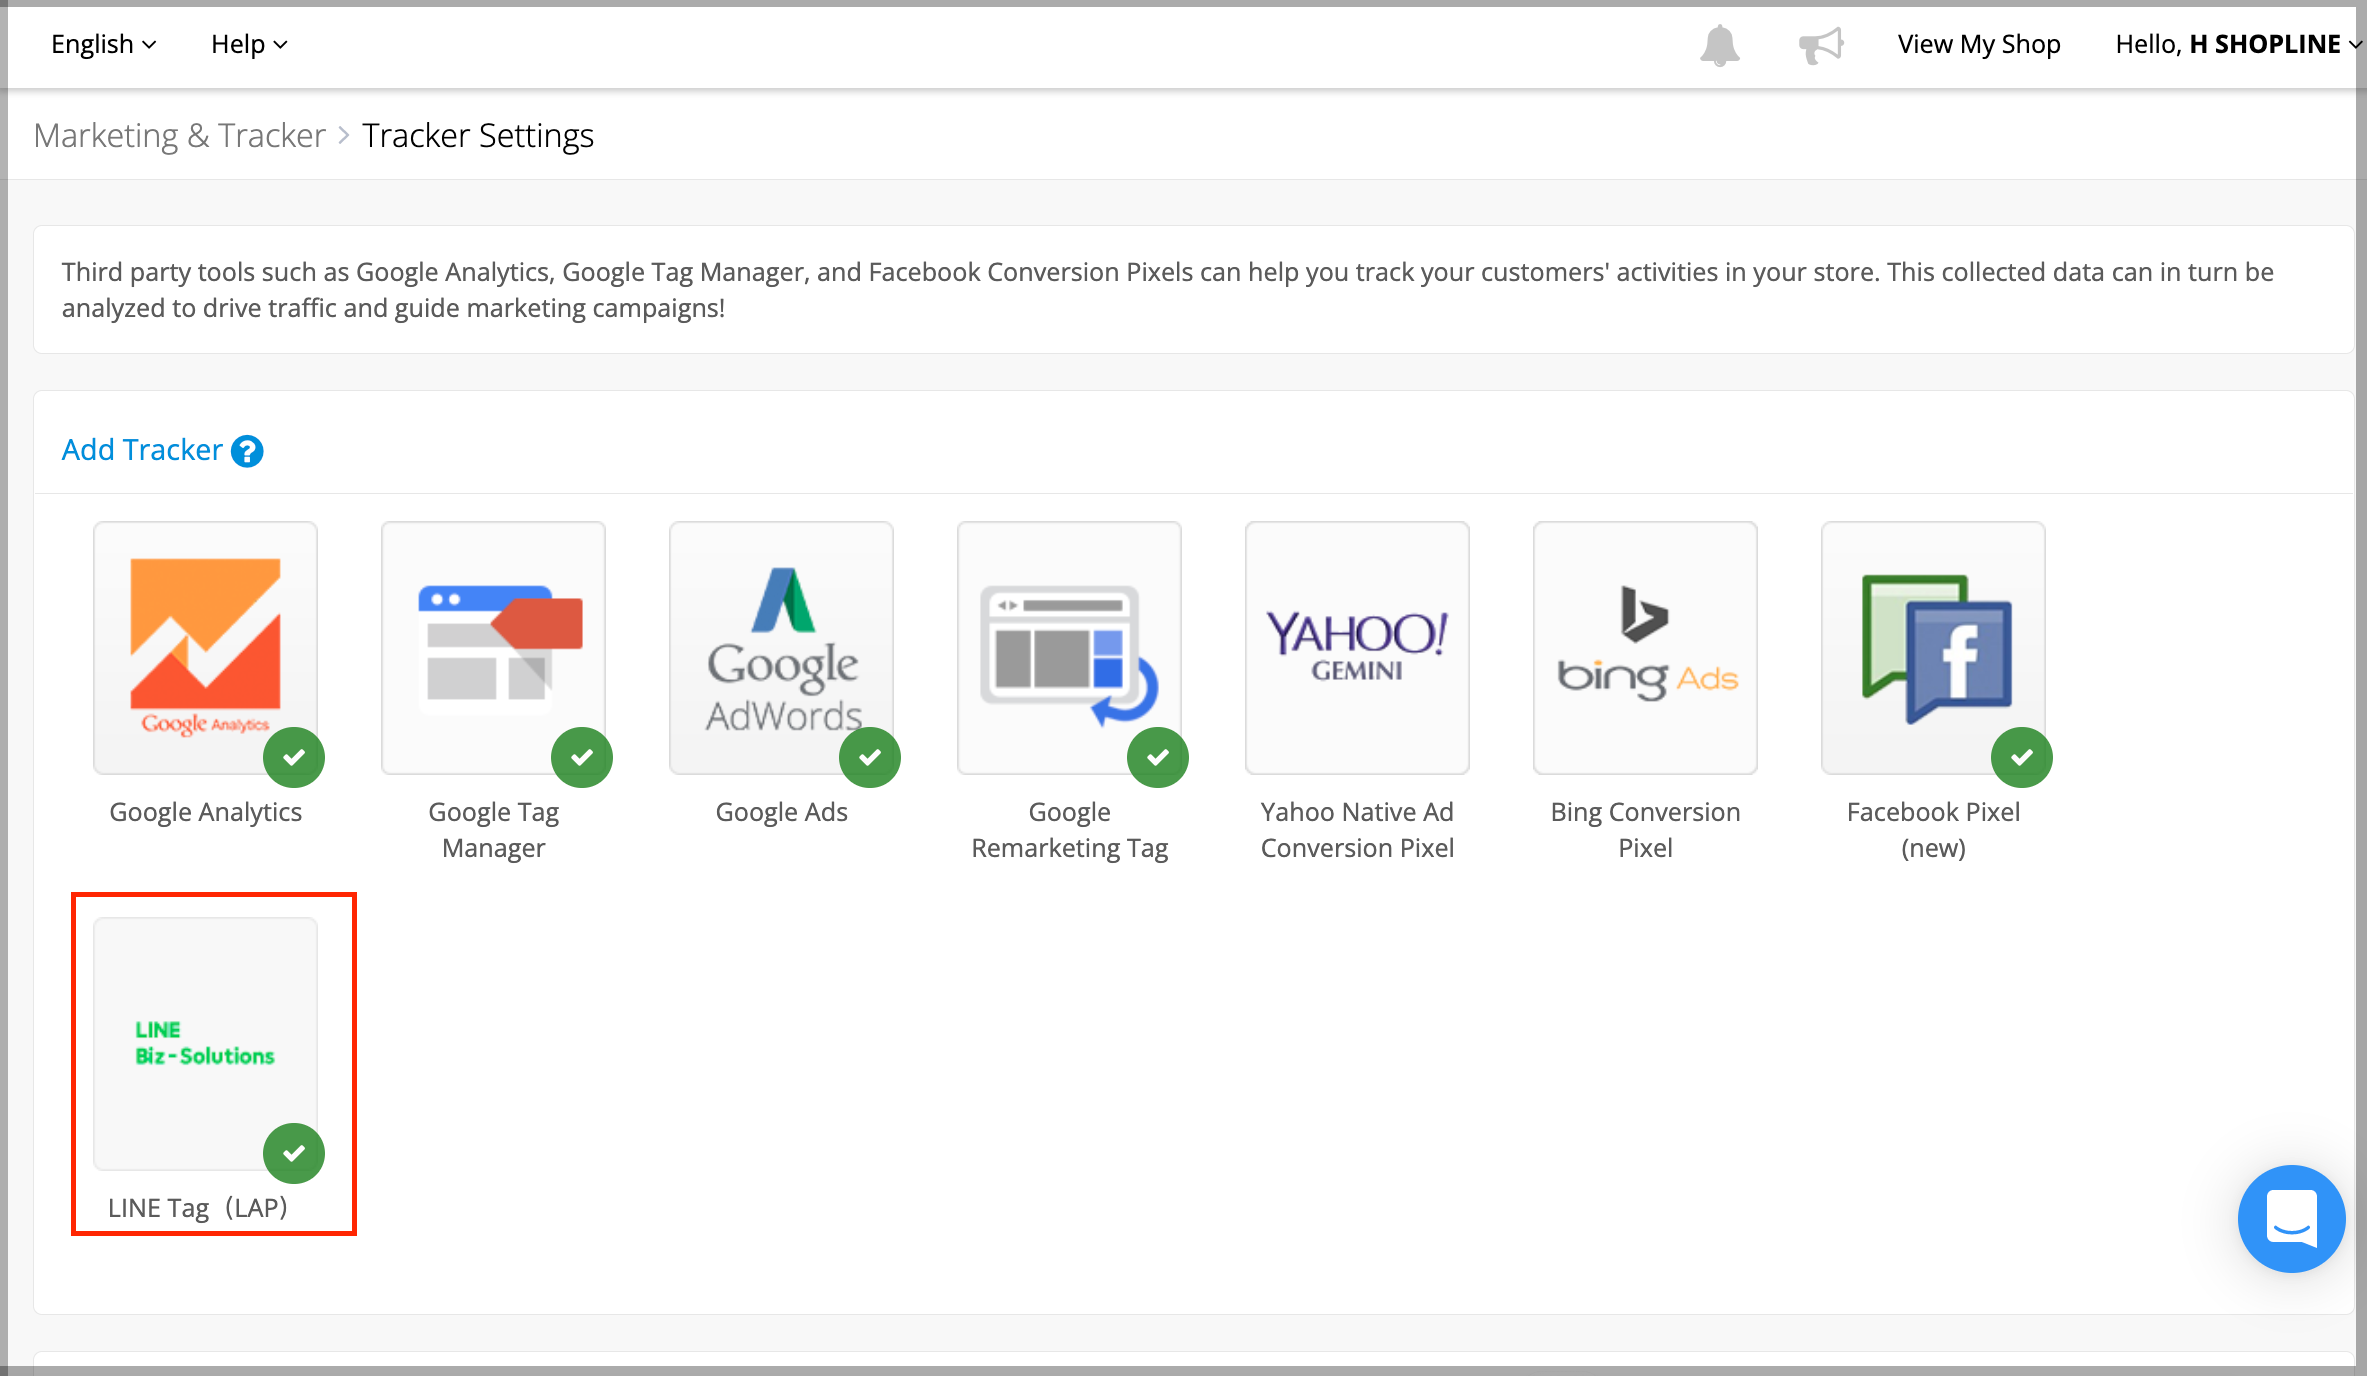Click the LINE Tag (LAP) label
Viewport: 2367px width, 1376px height.
(x=198, y=1208)
